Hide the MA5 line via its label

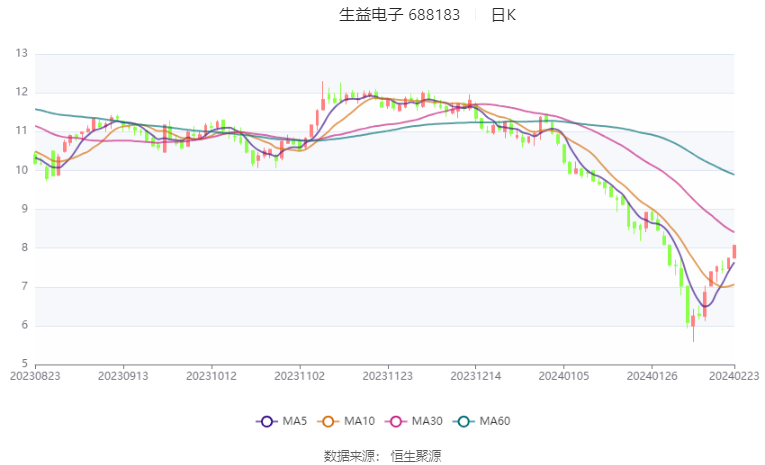click(295, 421)
